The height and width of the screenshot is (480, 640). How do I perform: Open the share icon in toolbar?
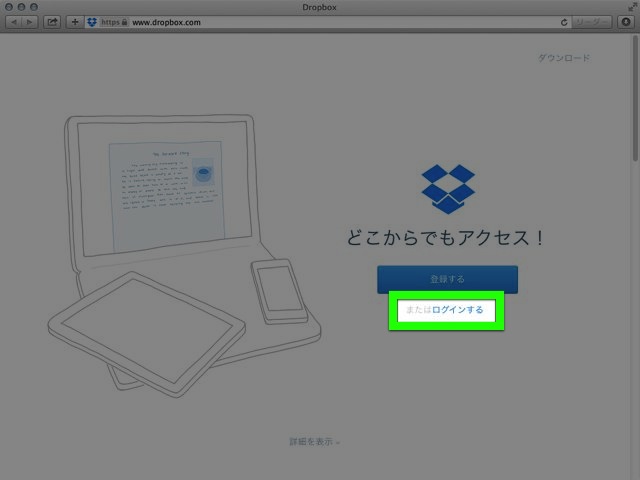point(52,22)
